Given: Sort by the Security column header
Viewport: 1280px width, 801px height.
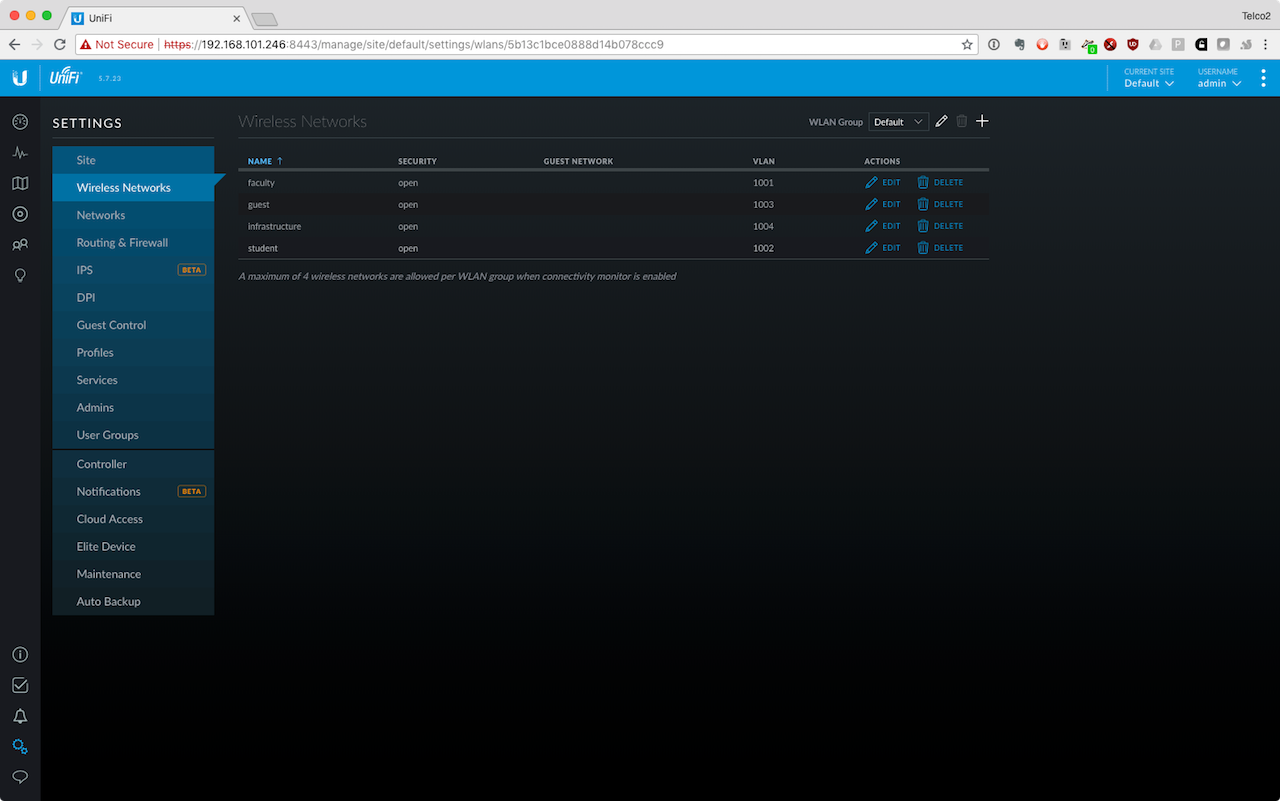Looking at the screenshot, I should (x=417, y=161).
